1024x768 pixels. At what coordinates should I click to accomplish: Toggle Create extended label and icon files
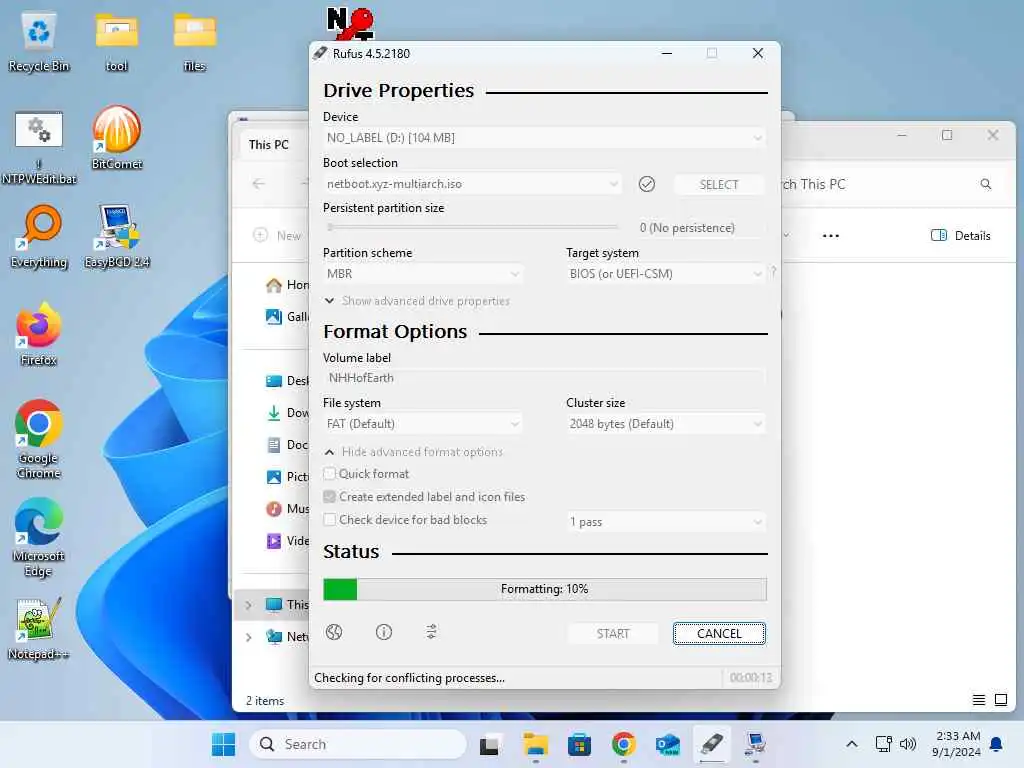pyautogui.click(x=330, y=497)
